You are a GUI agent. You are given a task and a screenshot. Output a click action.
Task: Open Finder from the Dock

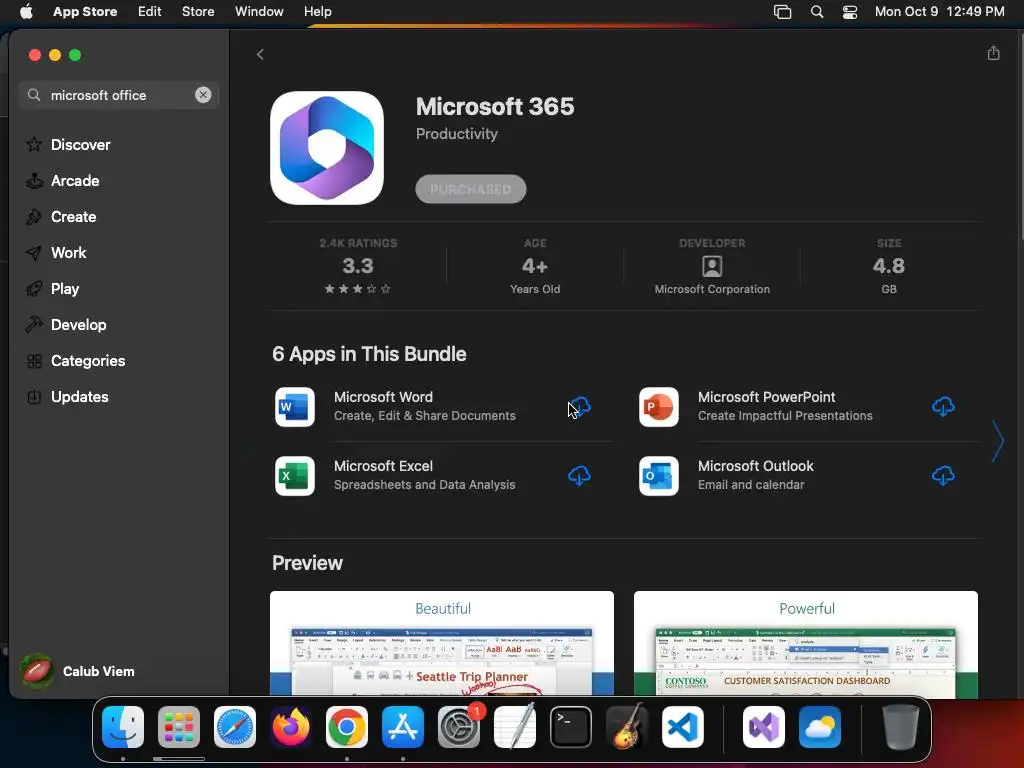point(123,727)
